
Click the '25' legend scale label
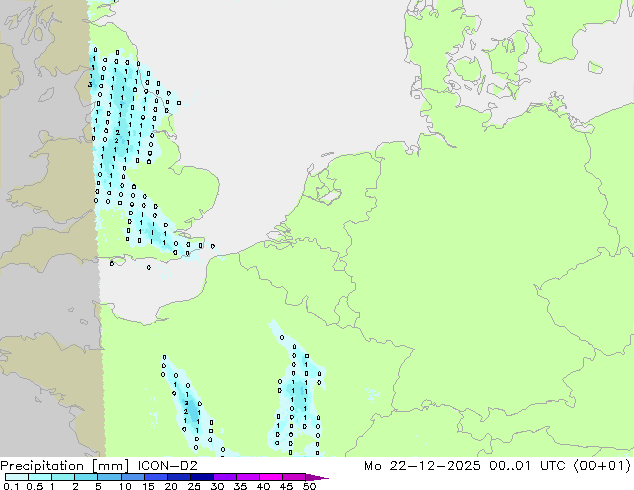(x=194, y=486)
